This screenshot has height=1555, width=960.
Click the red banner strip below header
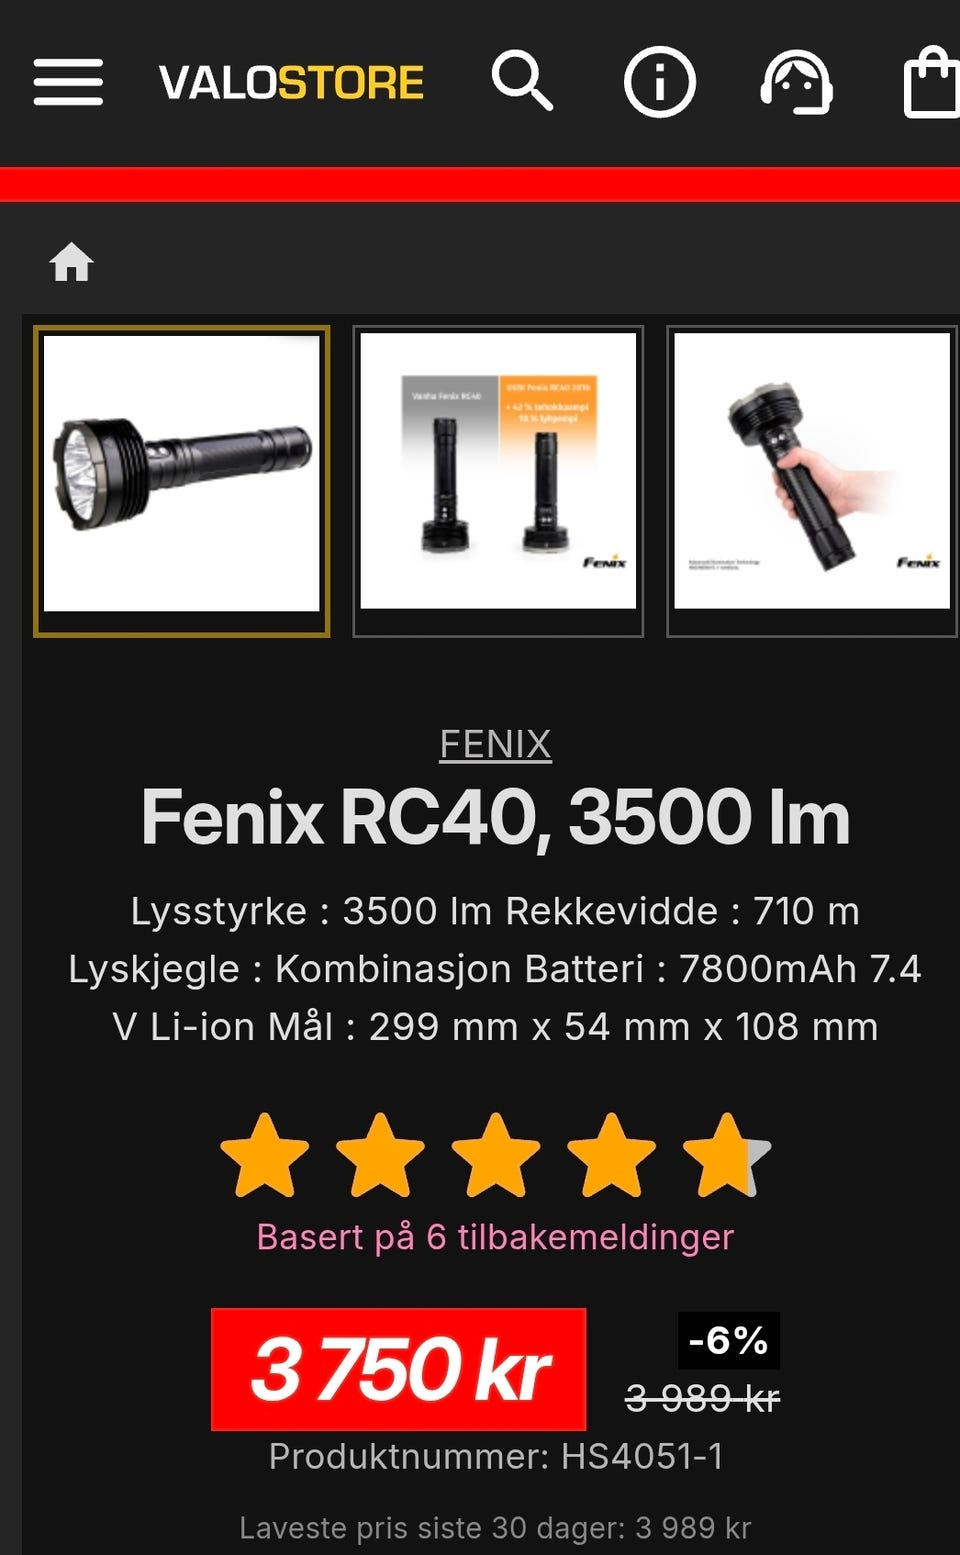pyautogui.click(x=480, y=185)
